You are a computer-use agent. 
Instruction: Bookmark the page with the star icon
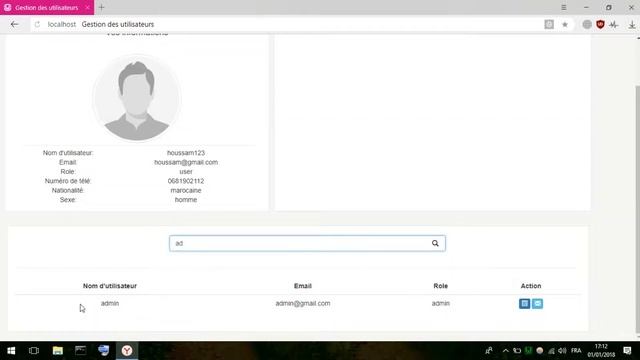(x=565, y=24)
